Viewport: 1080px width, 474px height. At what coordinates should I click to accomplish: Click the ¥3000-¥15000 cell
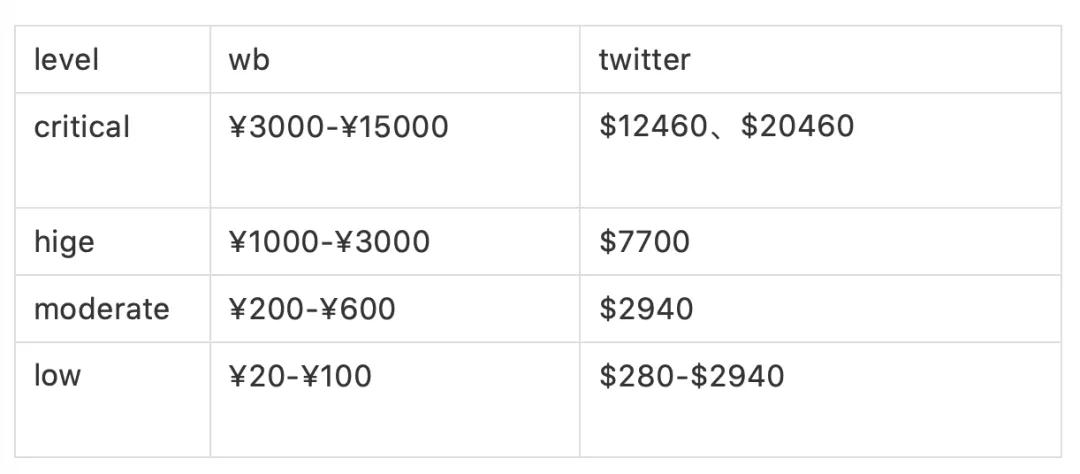[338, 127]
